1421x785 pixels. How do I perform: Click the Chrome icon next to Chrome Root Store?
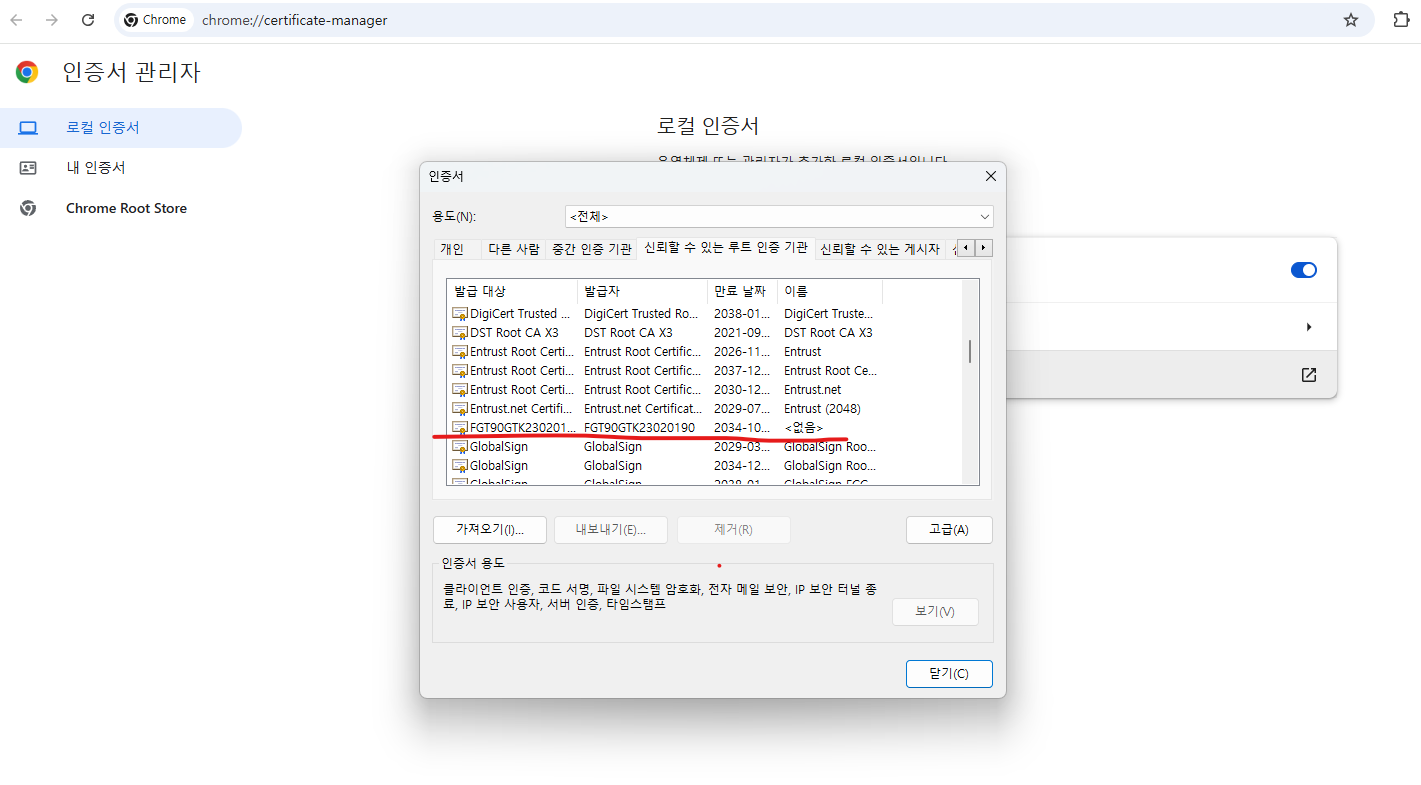tap(28, 208)
